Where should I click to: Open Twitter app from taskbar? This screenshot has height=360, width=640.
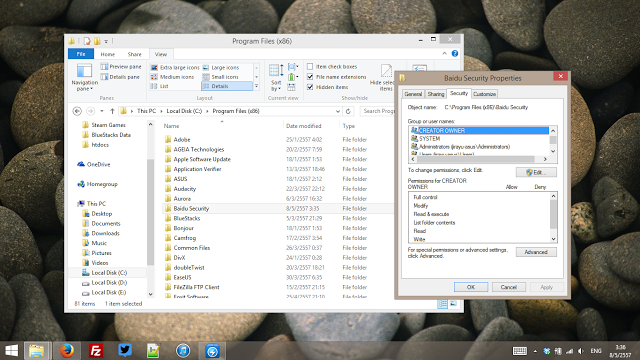[124, 351]
